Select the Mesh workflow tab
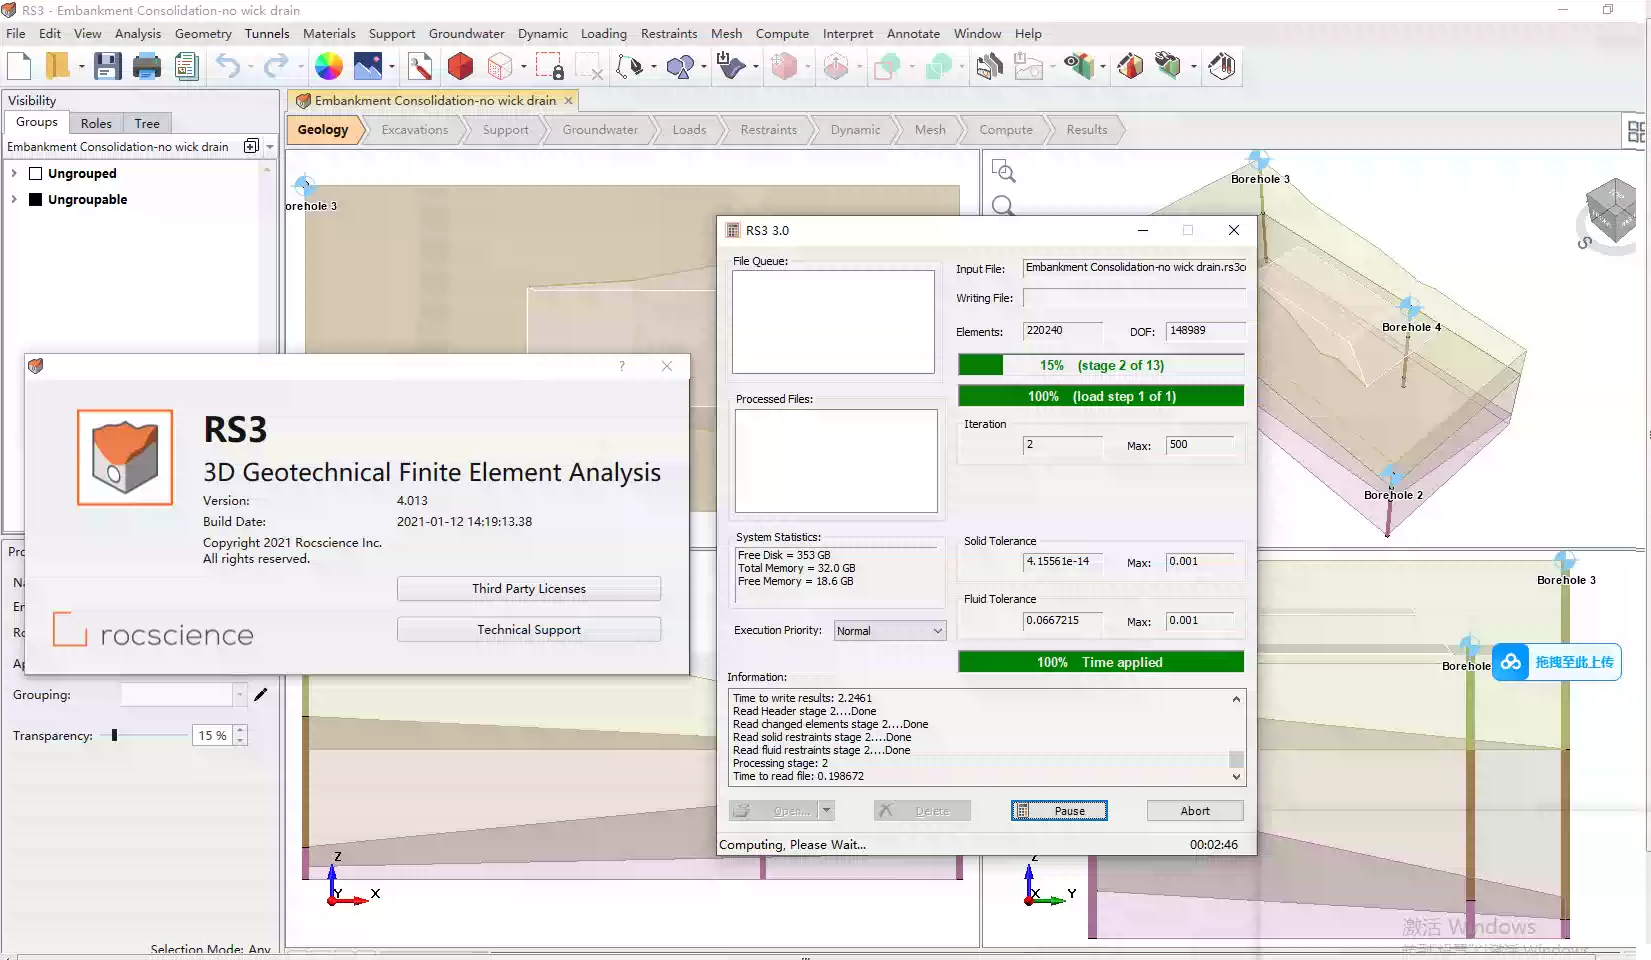The height and width of the screenshot is (960, 1651). tap(930, 130)
